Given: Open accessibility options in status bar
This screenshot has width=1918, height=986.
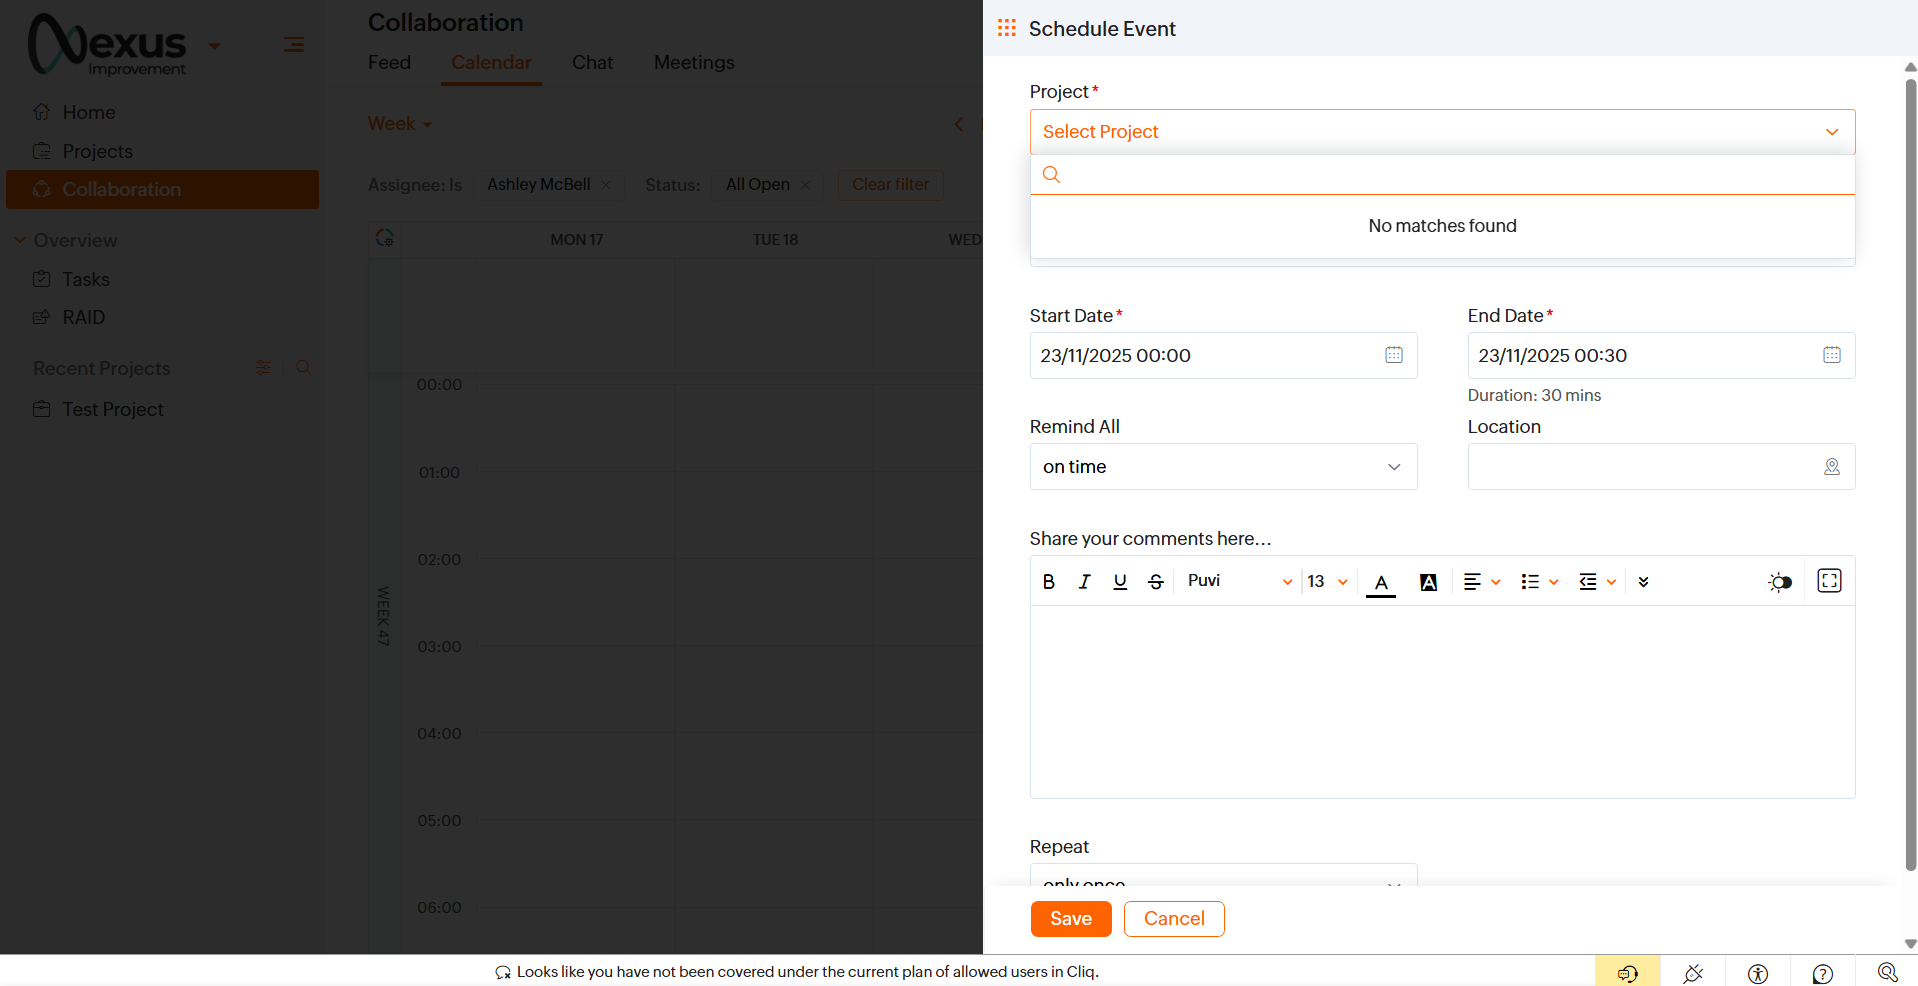Looking at the screenshot, I should [1758, 973].
